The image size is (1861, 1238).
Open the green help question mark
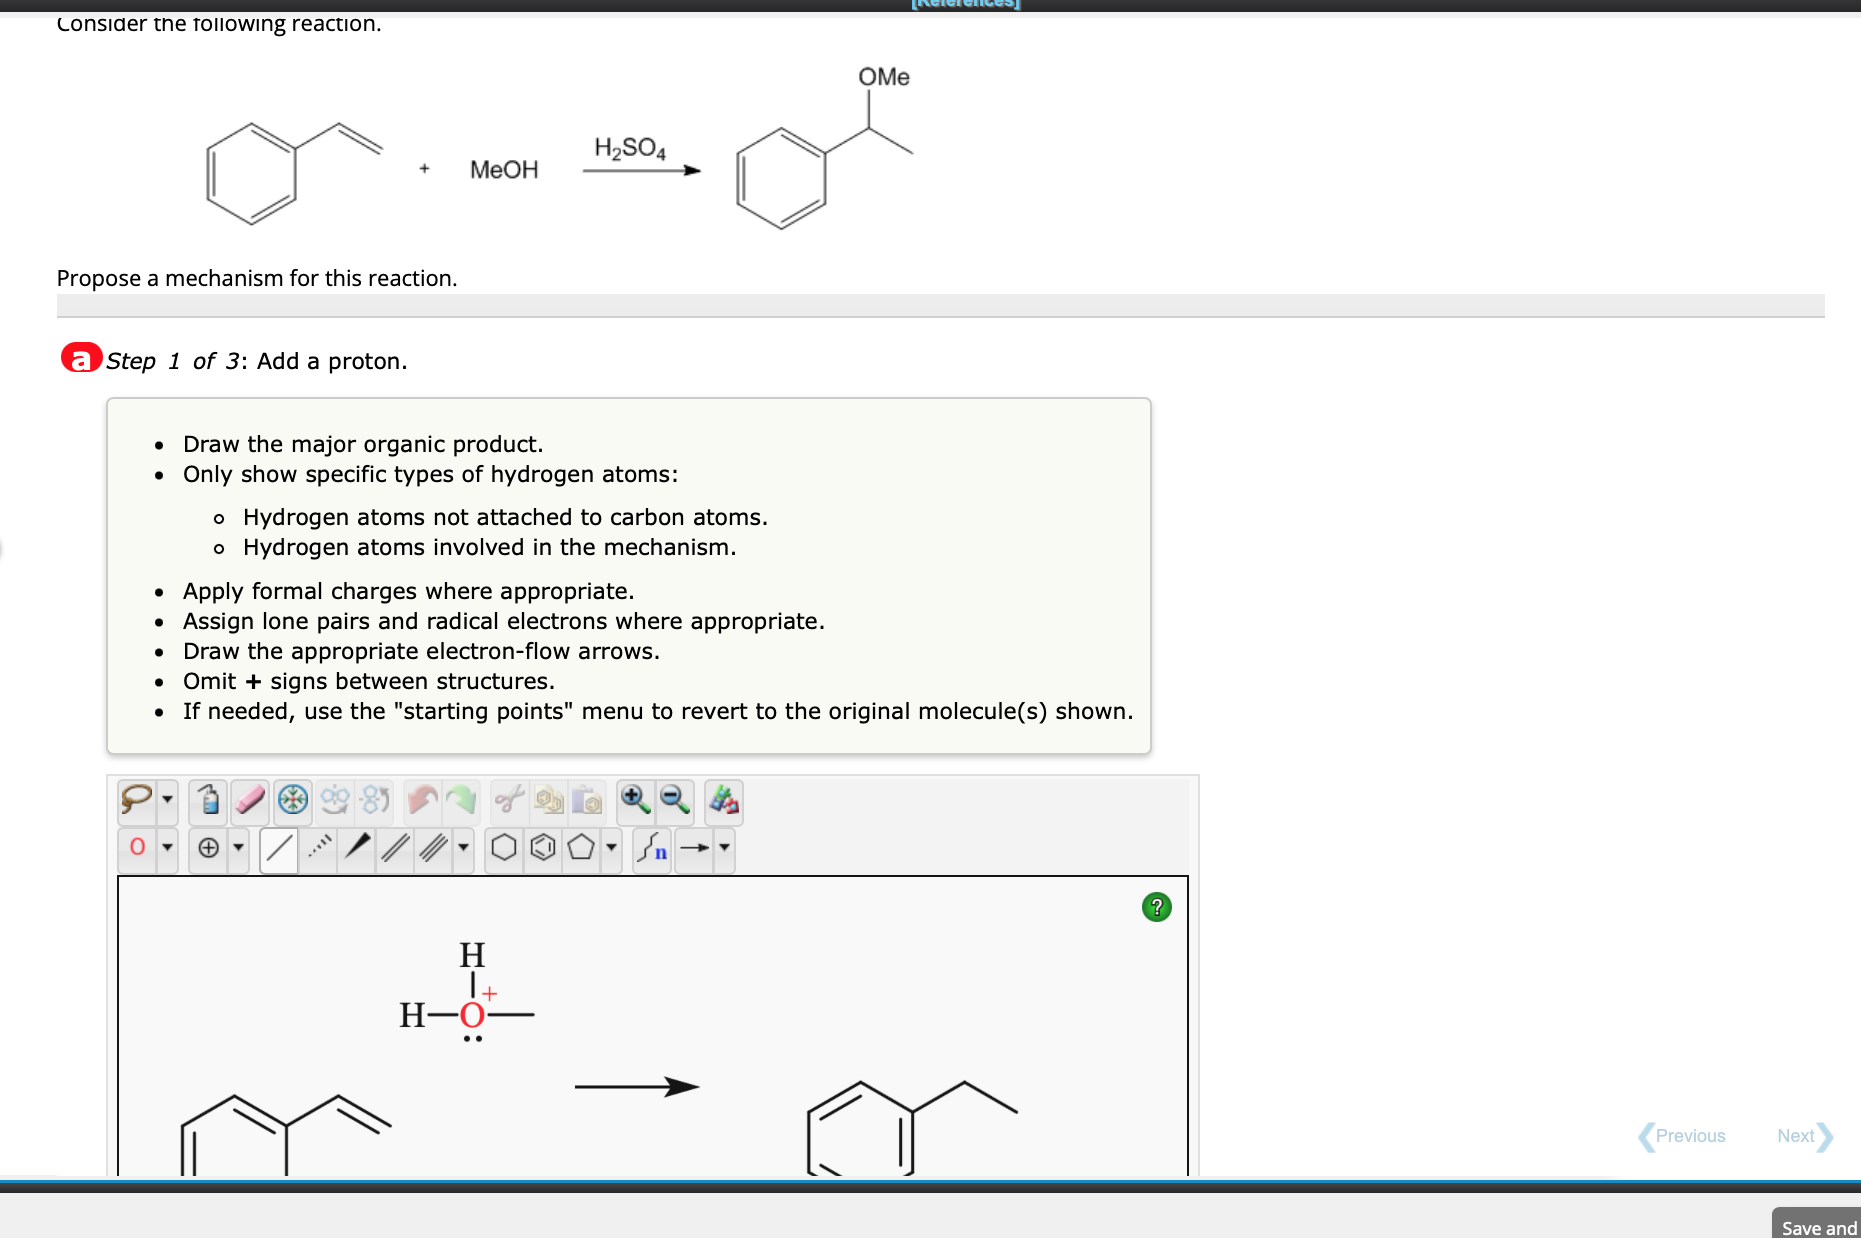1156,908
